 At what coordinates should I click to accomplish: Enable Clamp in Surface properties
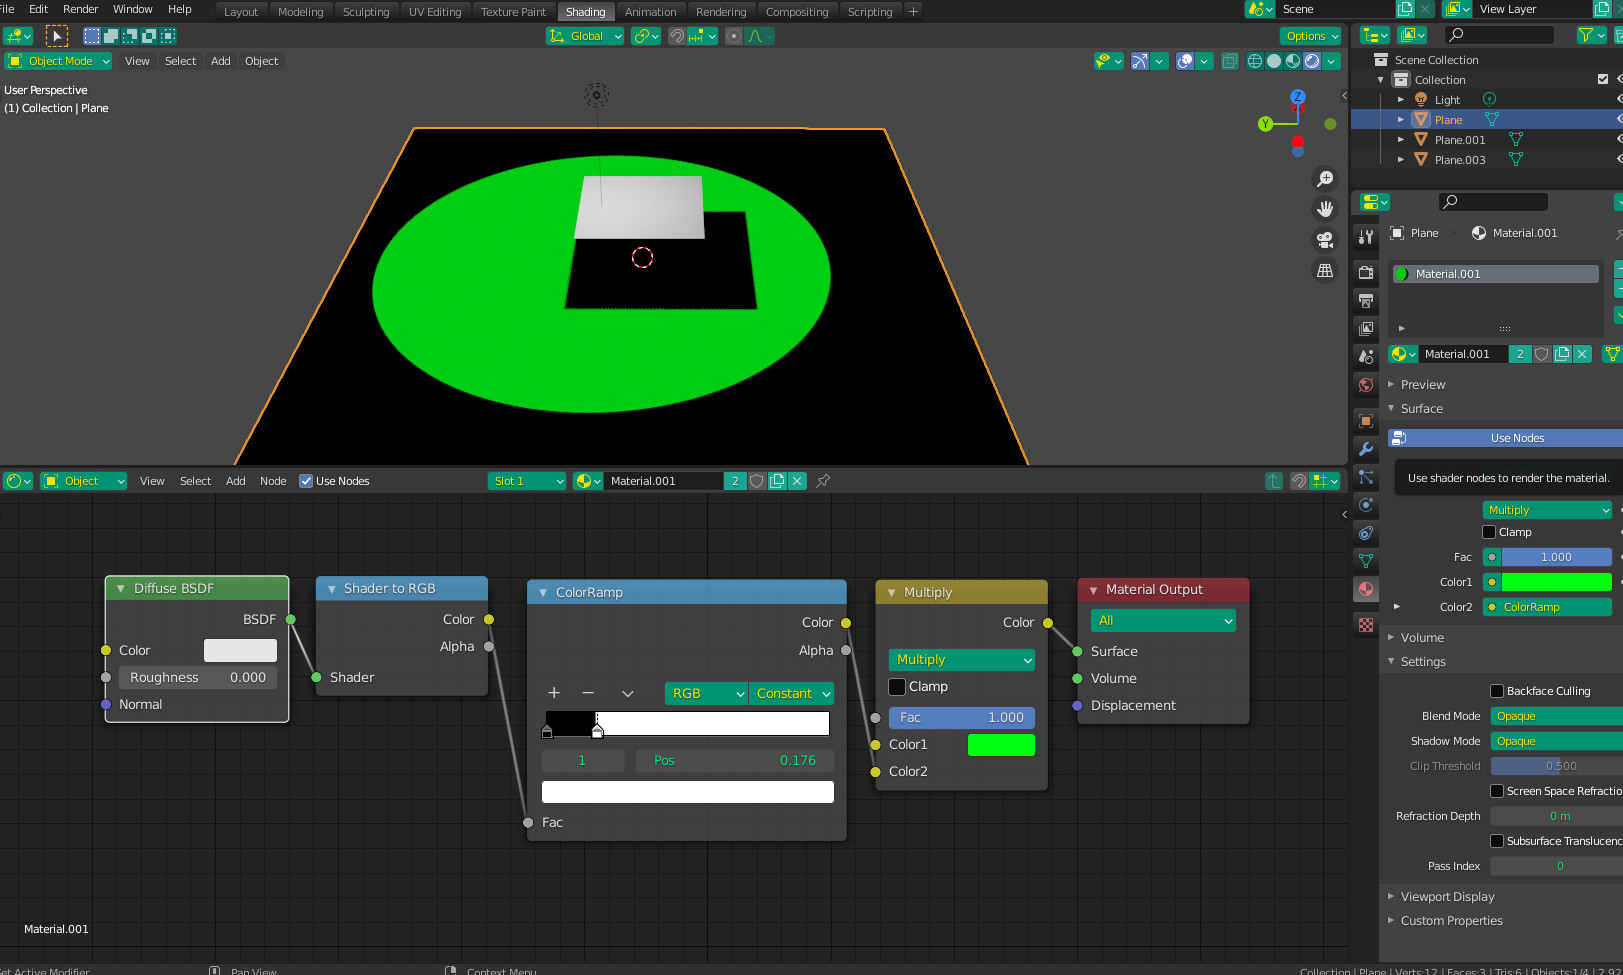(1489, 532)
